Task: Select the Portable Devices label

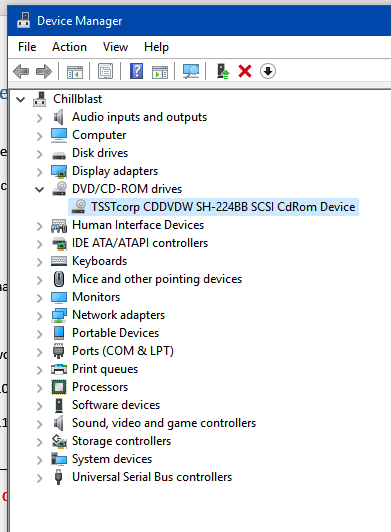Action: pyautogui.click(x=115, y=333)
